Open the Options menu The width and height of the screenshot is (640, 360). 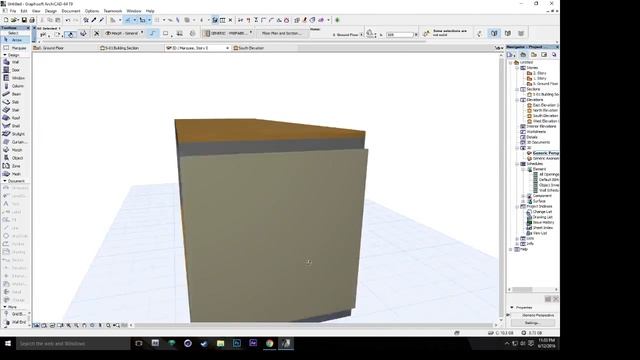click(x=92, y=11)
